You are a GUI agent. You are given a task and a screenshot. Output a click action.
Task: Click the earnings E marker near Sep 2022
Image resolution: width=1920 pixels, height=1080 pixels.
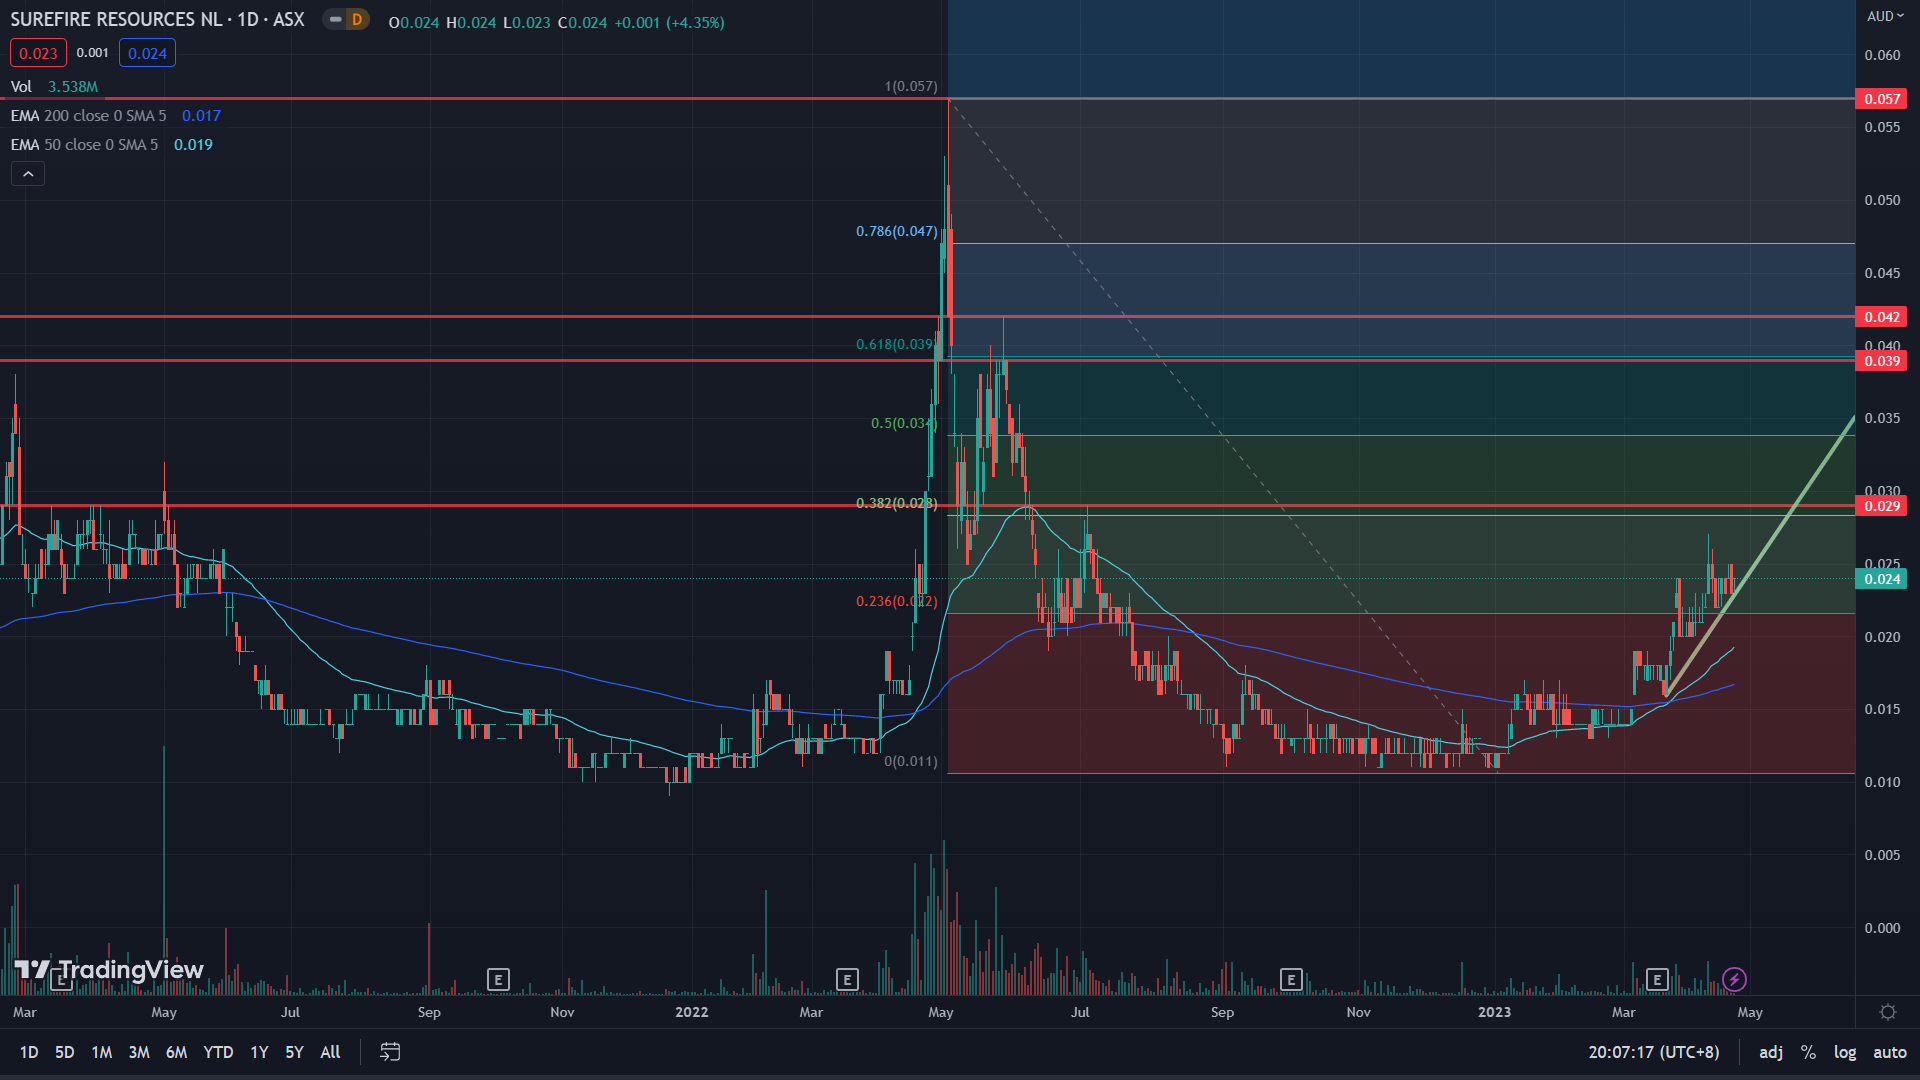click(1291, 979)
